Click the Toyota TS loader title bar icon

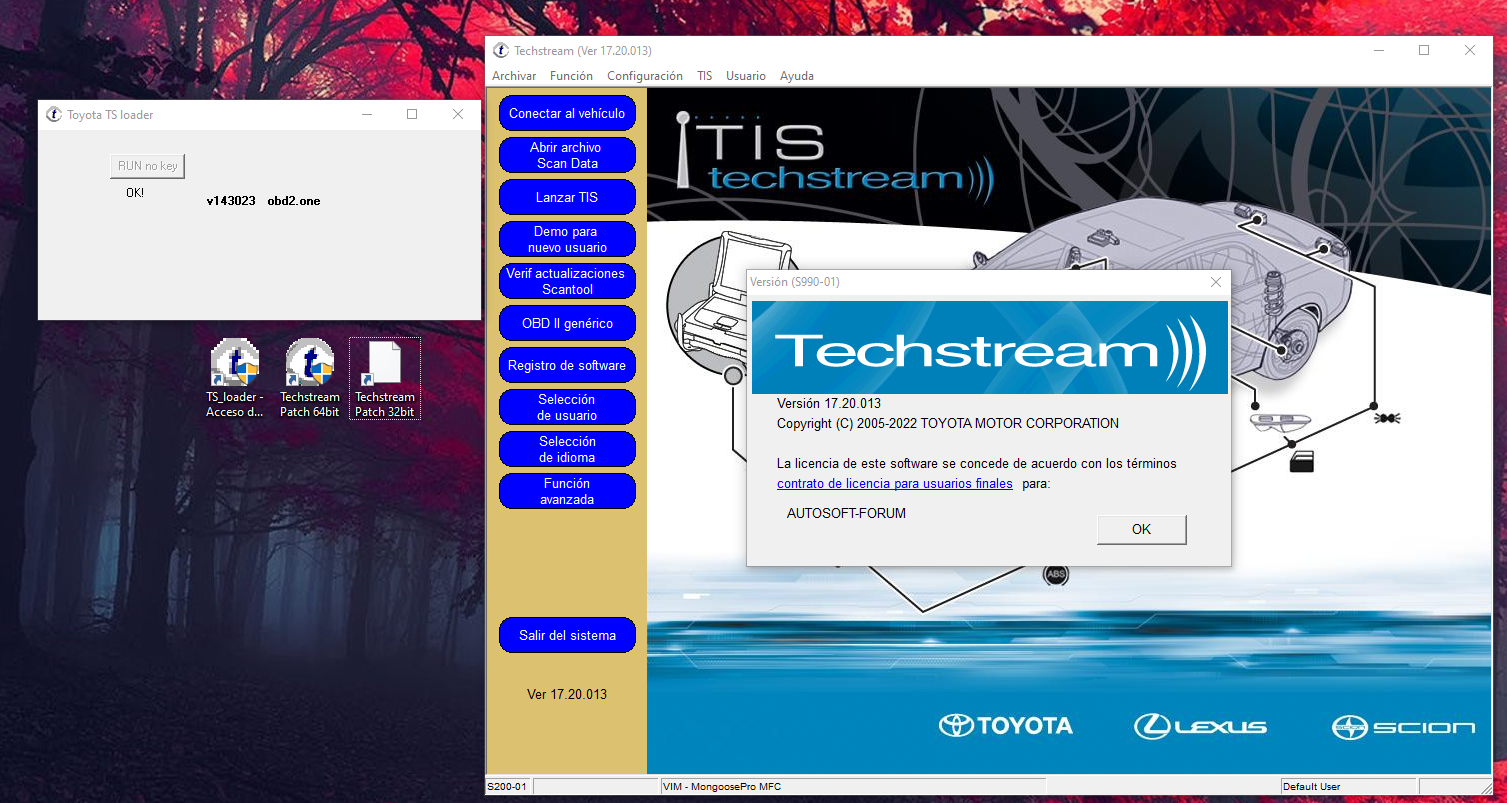pos(54,114)
